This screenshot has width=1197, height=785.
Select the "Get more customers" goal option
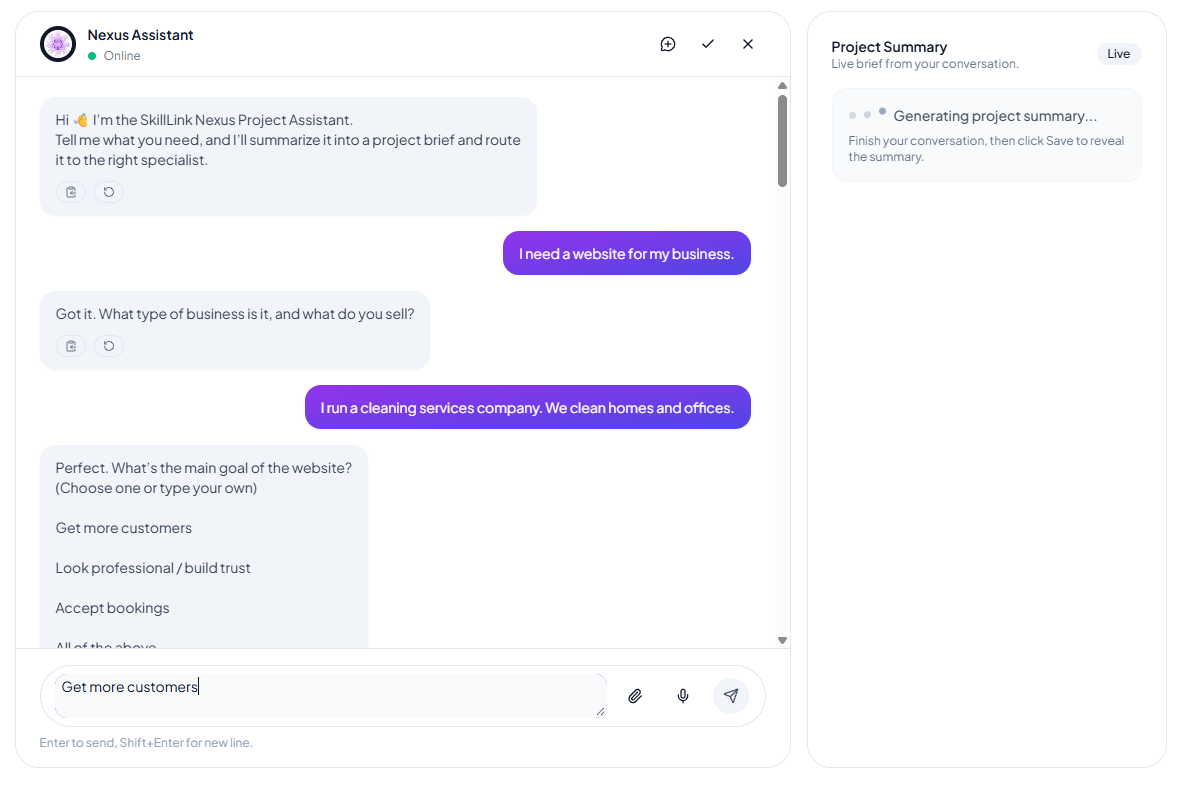(x=123, y=527)
